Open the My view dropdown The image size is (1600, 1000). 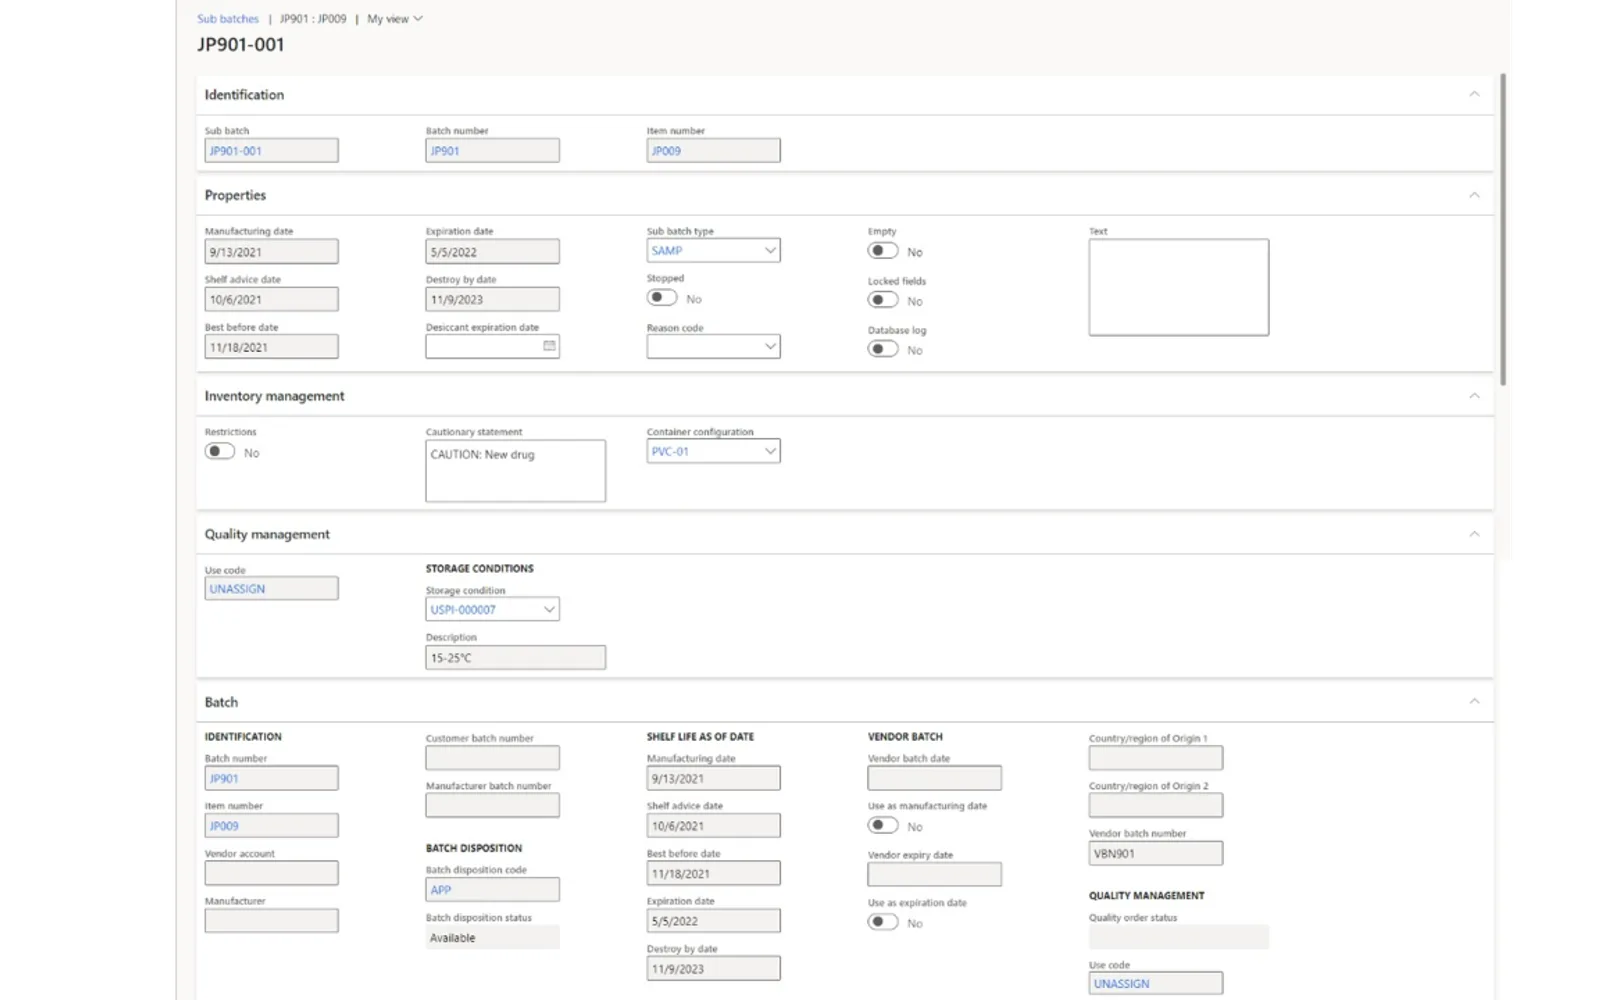pyautogui.click(x=395, y=18)
